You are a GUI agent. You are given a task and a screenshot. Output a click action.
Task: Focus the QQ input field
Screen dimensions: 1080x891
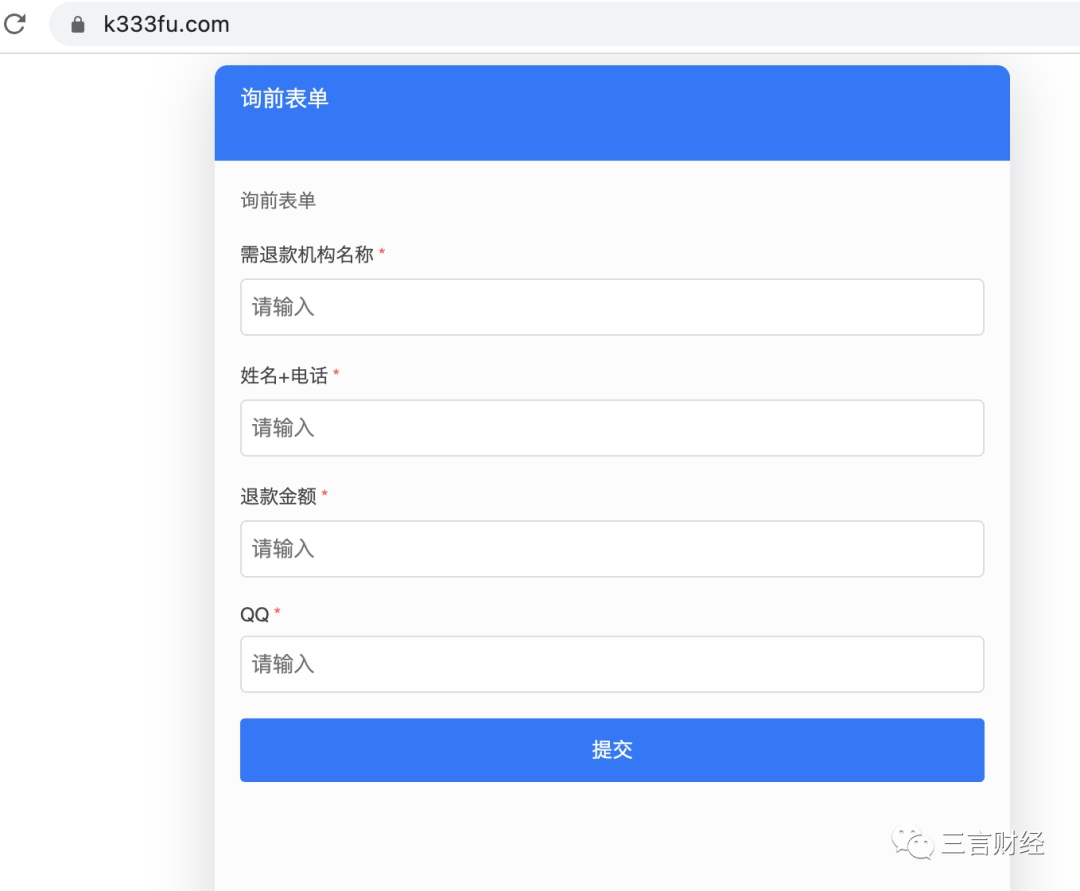612,664
